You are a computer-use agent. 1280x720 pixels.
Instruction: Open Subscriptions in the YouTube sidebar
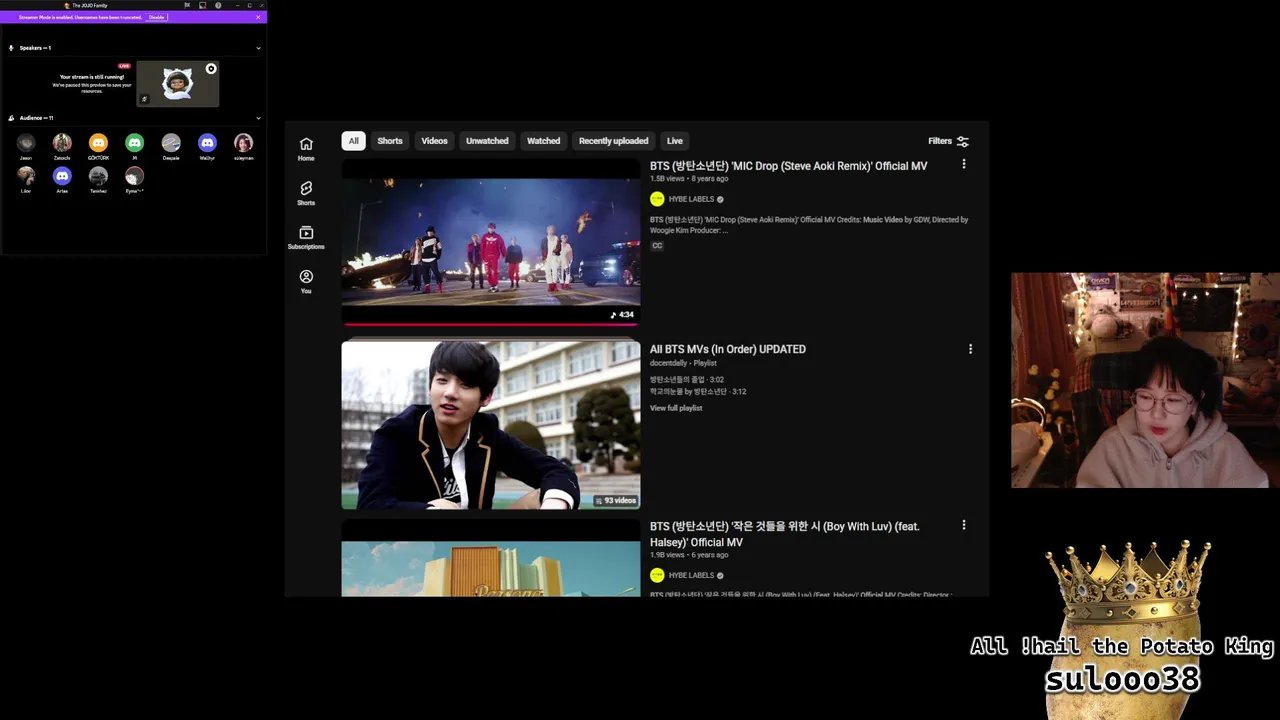306,237
